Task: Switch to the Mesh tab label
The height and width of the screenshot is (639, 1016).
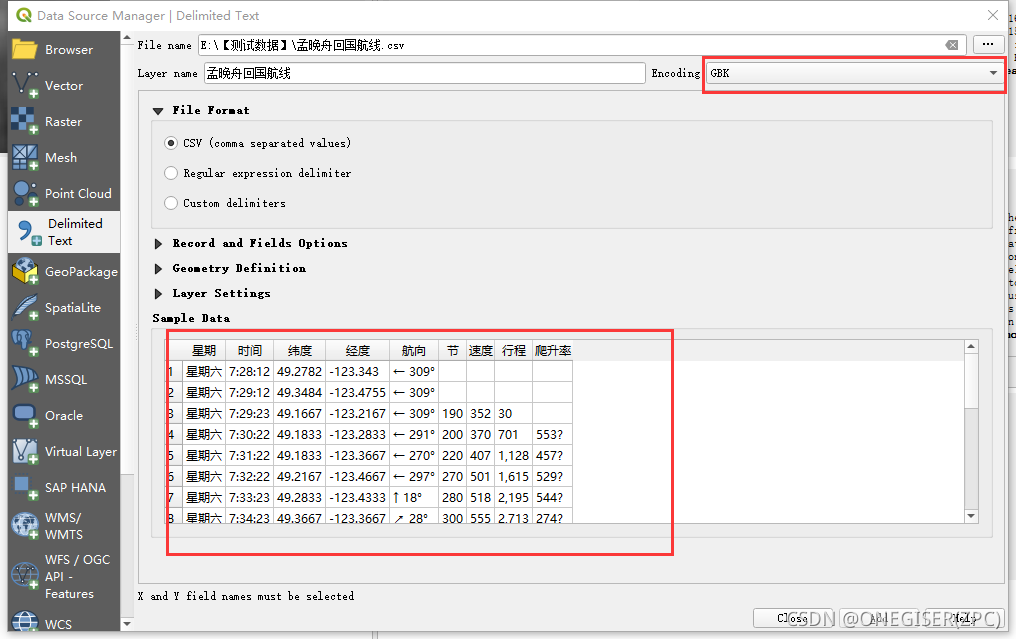Action: 61,157
